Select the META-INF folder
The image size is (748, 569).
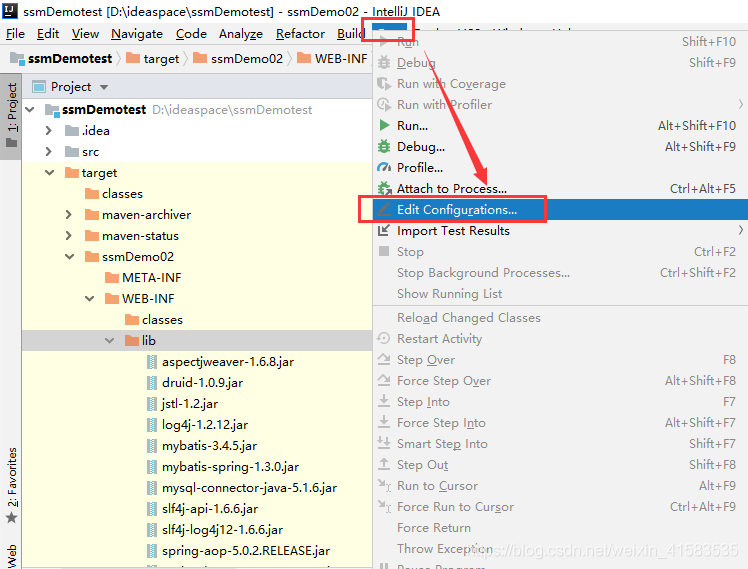coord(151,278)
